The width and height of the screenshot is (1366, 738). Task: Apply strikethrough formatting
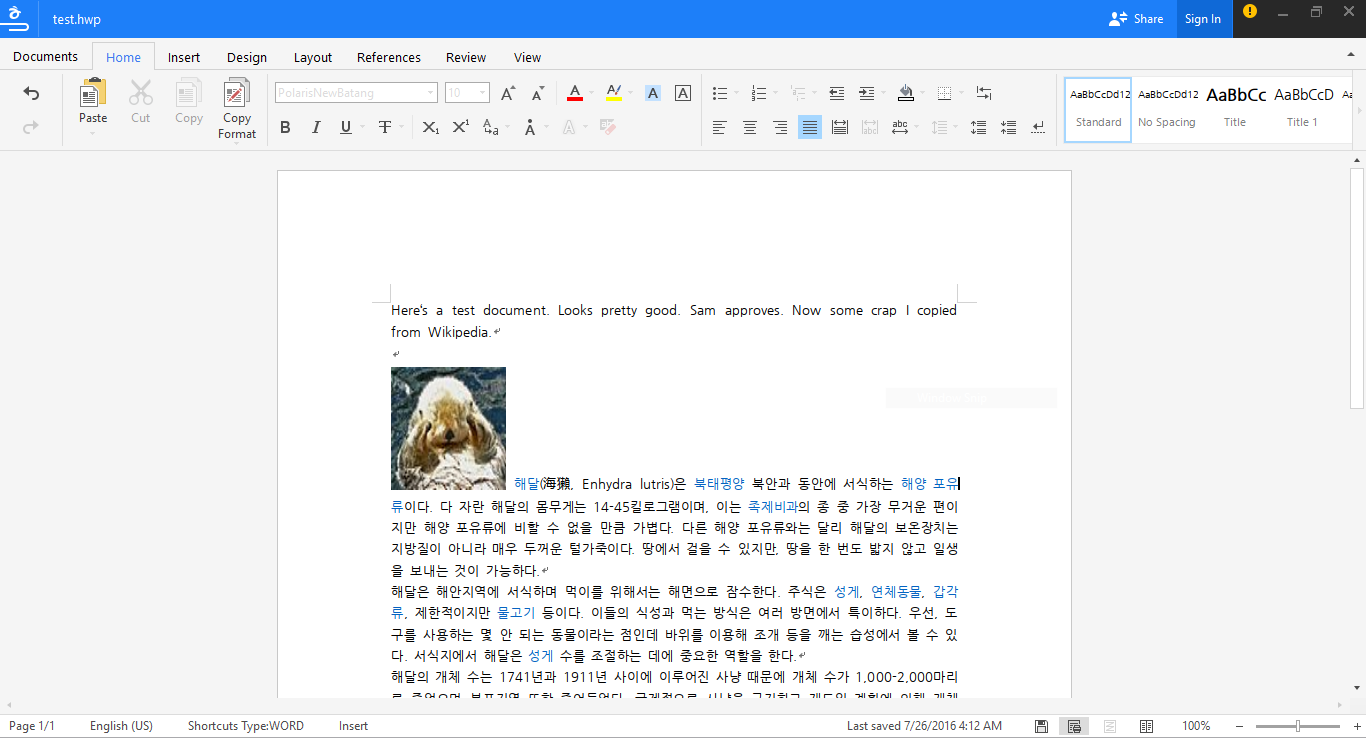click(384, 127)
